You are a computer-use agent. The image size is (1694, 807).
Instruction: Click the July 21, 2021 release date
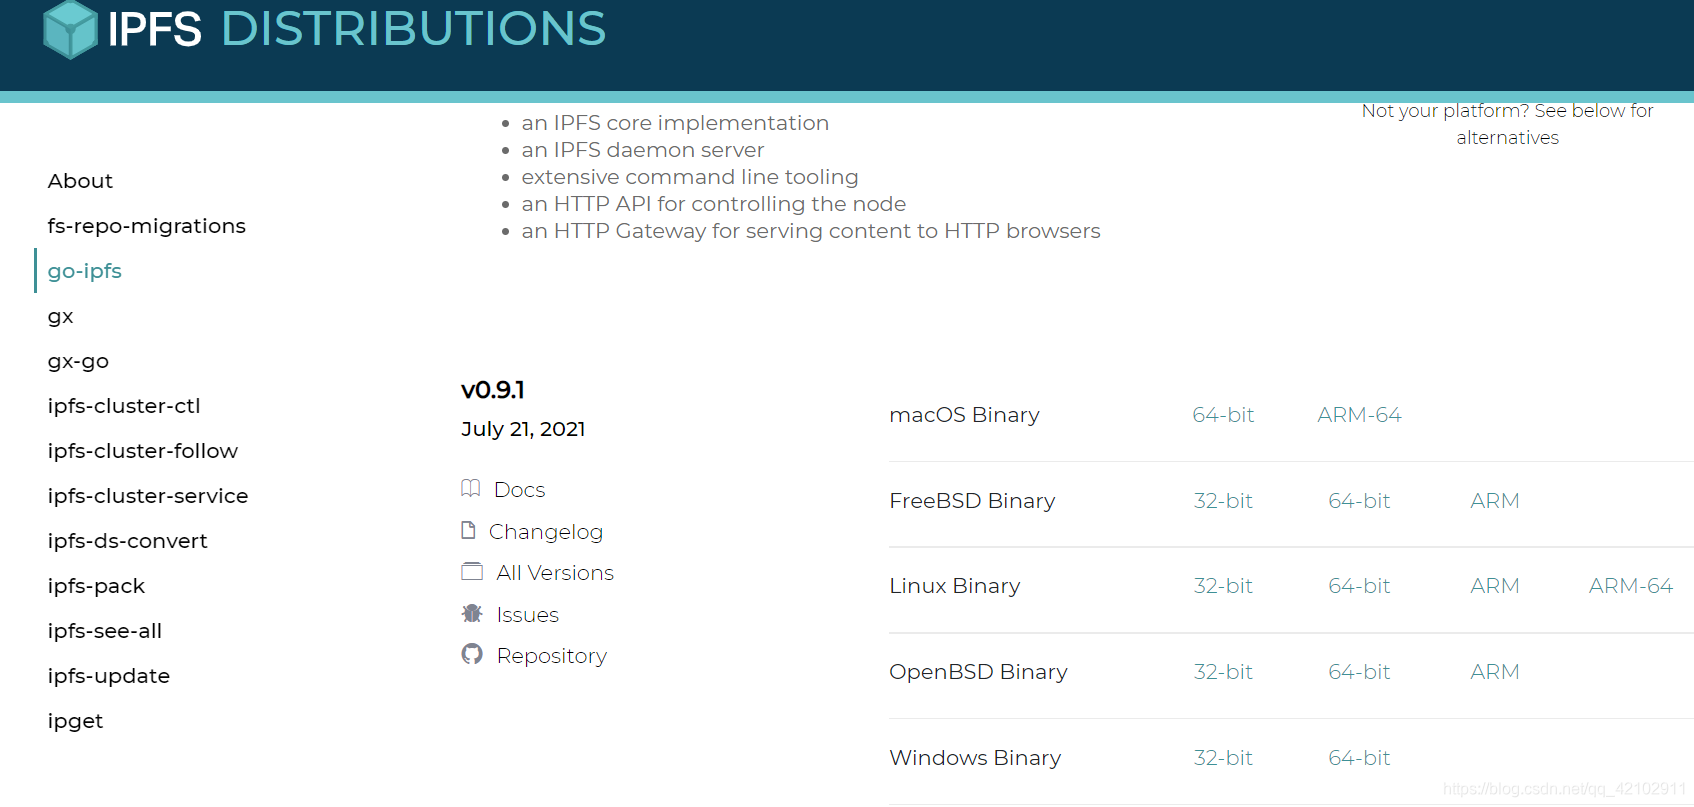pyautogui.click(x=523, y=429)
